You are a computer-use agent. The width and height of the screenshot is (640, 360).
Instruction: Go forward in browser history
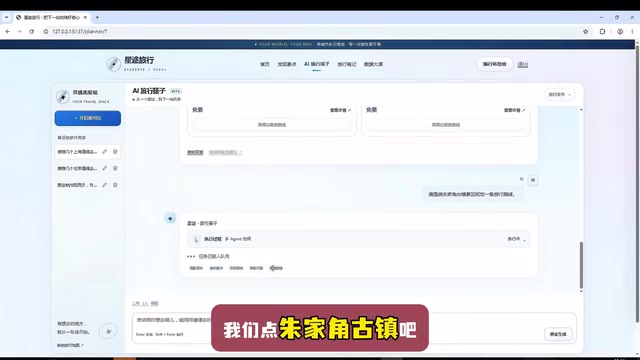(19, 31)
